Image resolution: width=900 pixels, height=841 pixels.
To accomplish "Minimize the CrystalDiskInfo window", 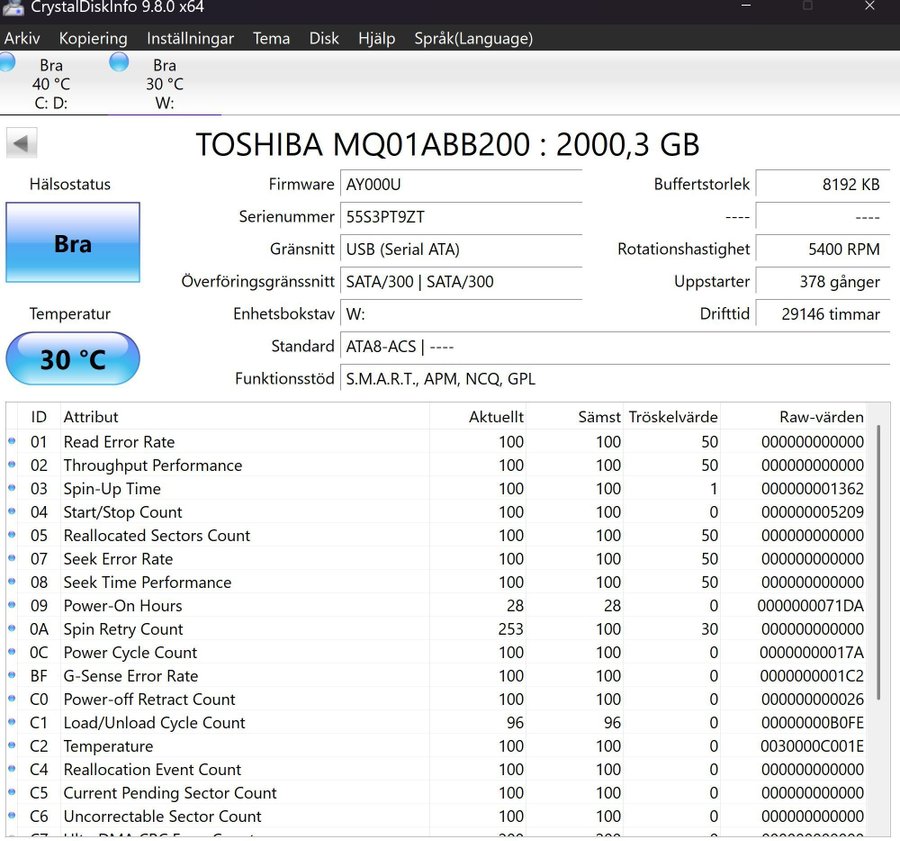I will 746,6.
